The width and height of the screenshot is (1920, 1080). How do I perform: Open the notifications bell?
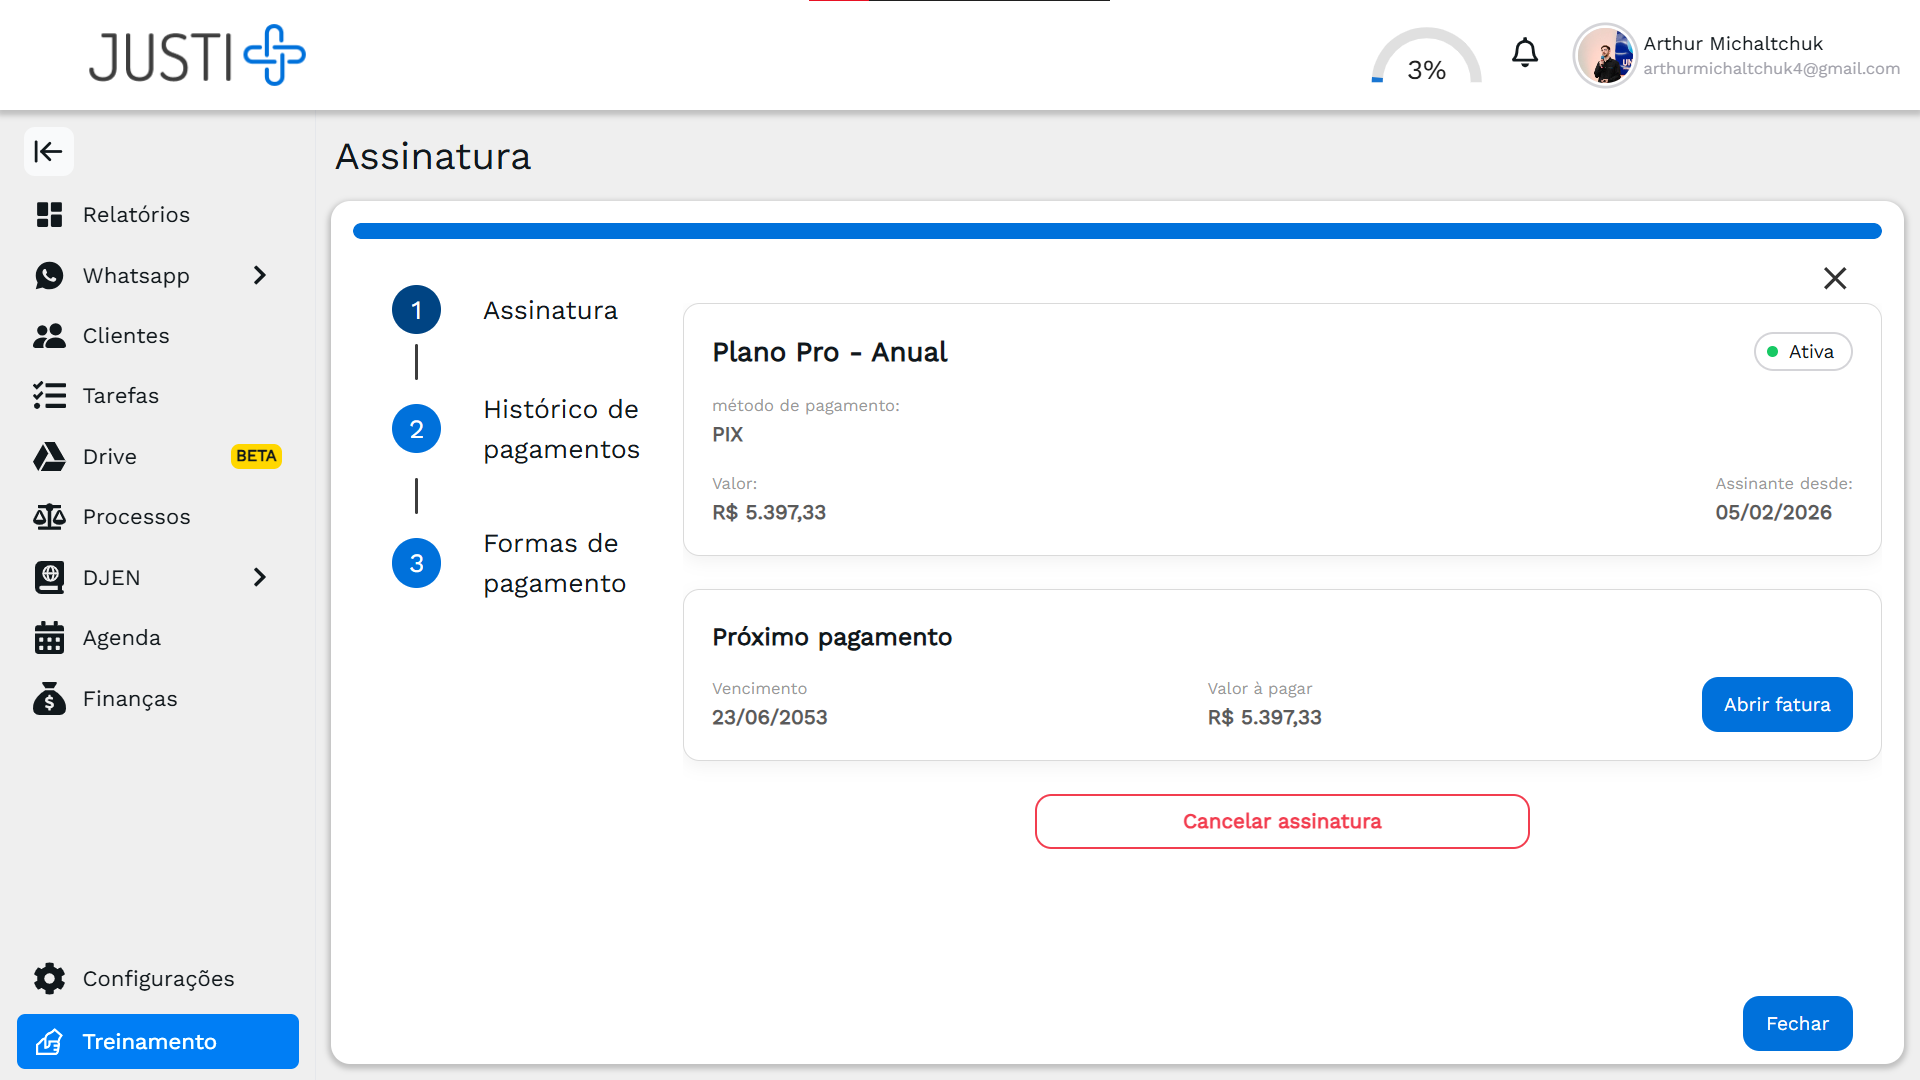1524,53
